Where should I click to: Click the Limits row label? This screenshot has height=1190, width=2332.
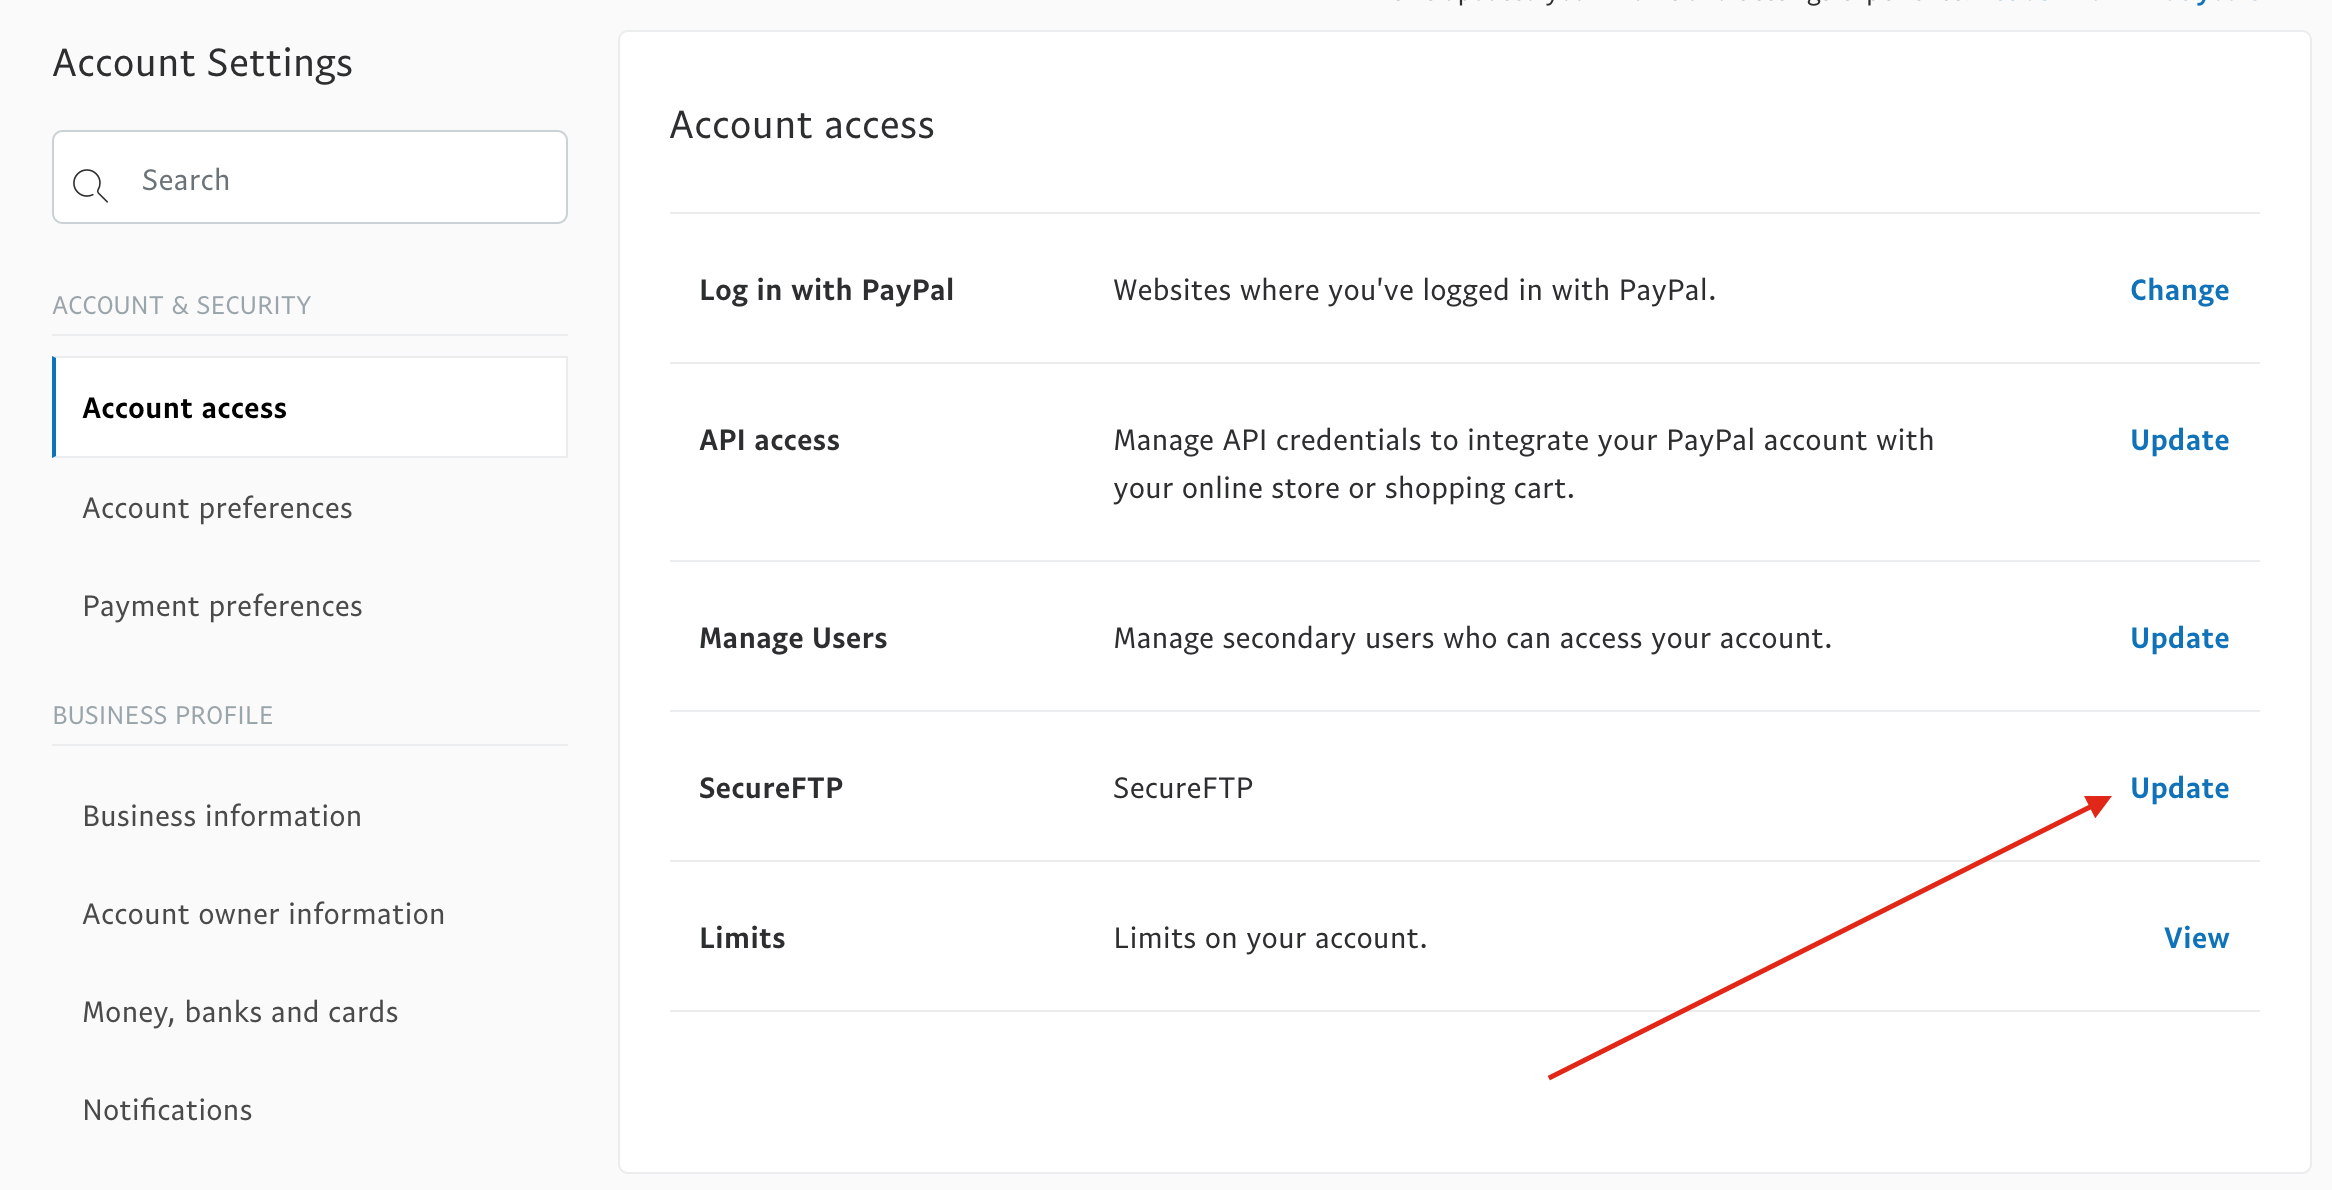pos(742,938)
